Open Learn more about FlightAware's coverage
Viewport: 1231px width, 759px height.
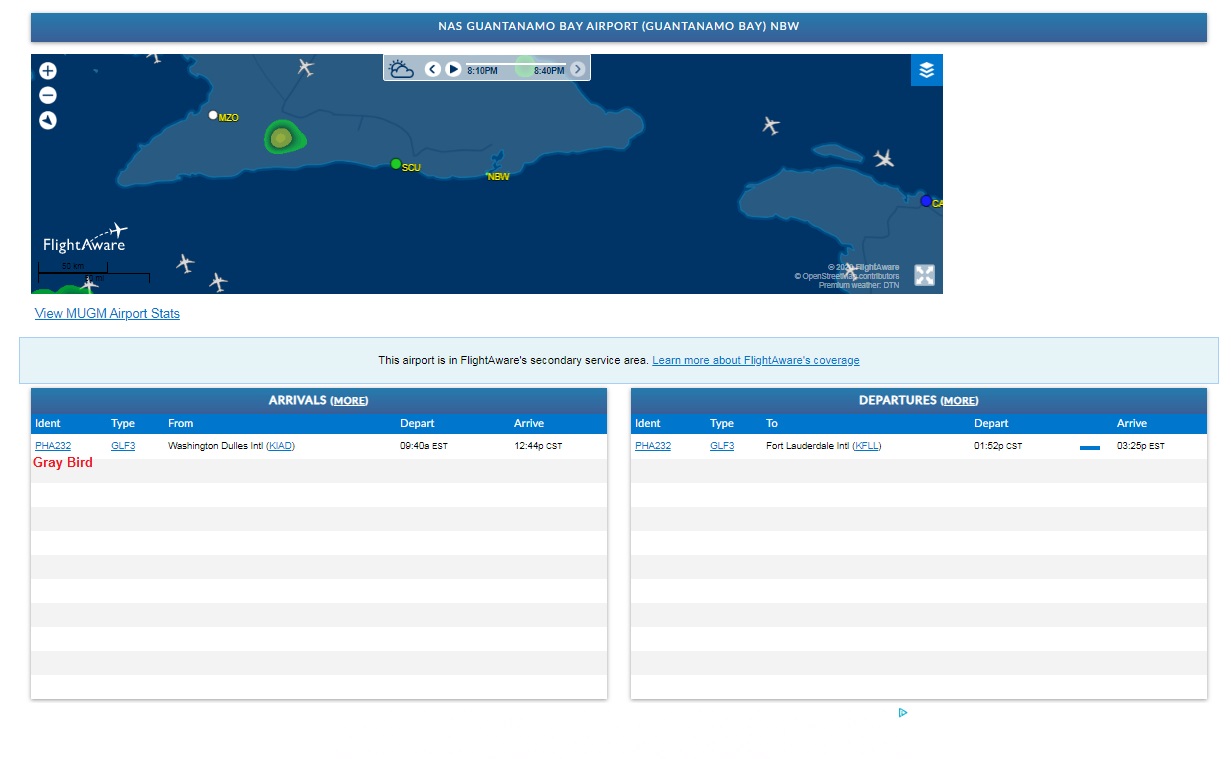(x=756, y=360)
